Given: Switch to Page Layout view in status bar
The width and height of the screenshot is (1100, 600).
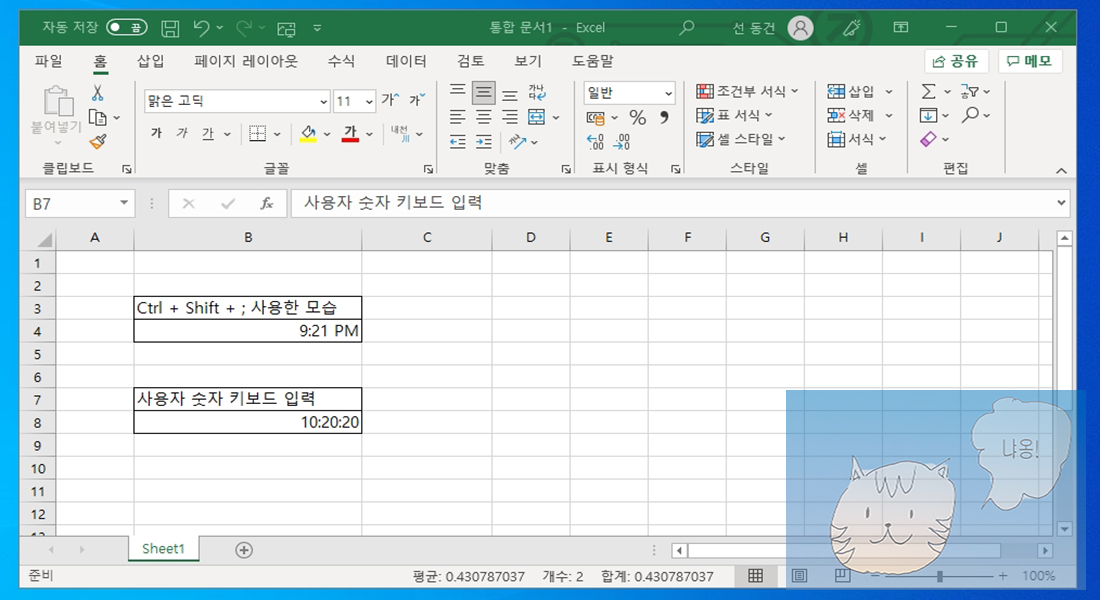Looking at the screenshot, I should (799, 576).
